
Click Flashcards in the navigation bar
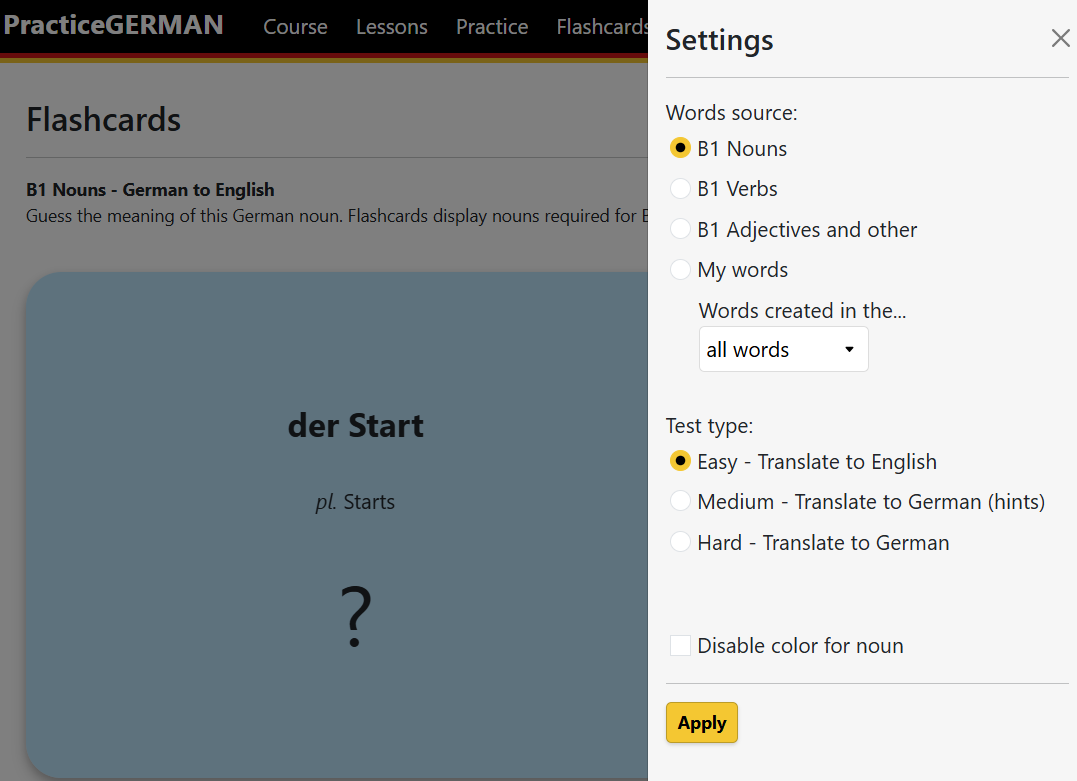[x=602, y=27]
